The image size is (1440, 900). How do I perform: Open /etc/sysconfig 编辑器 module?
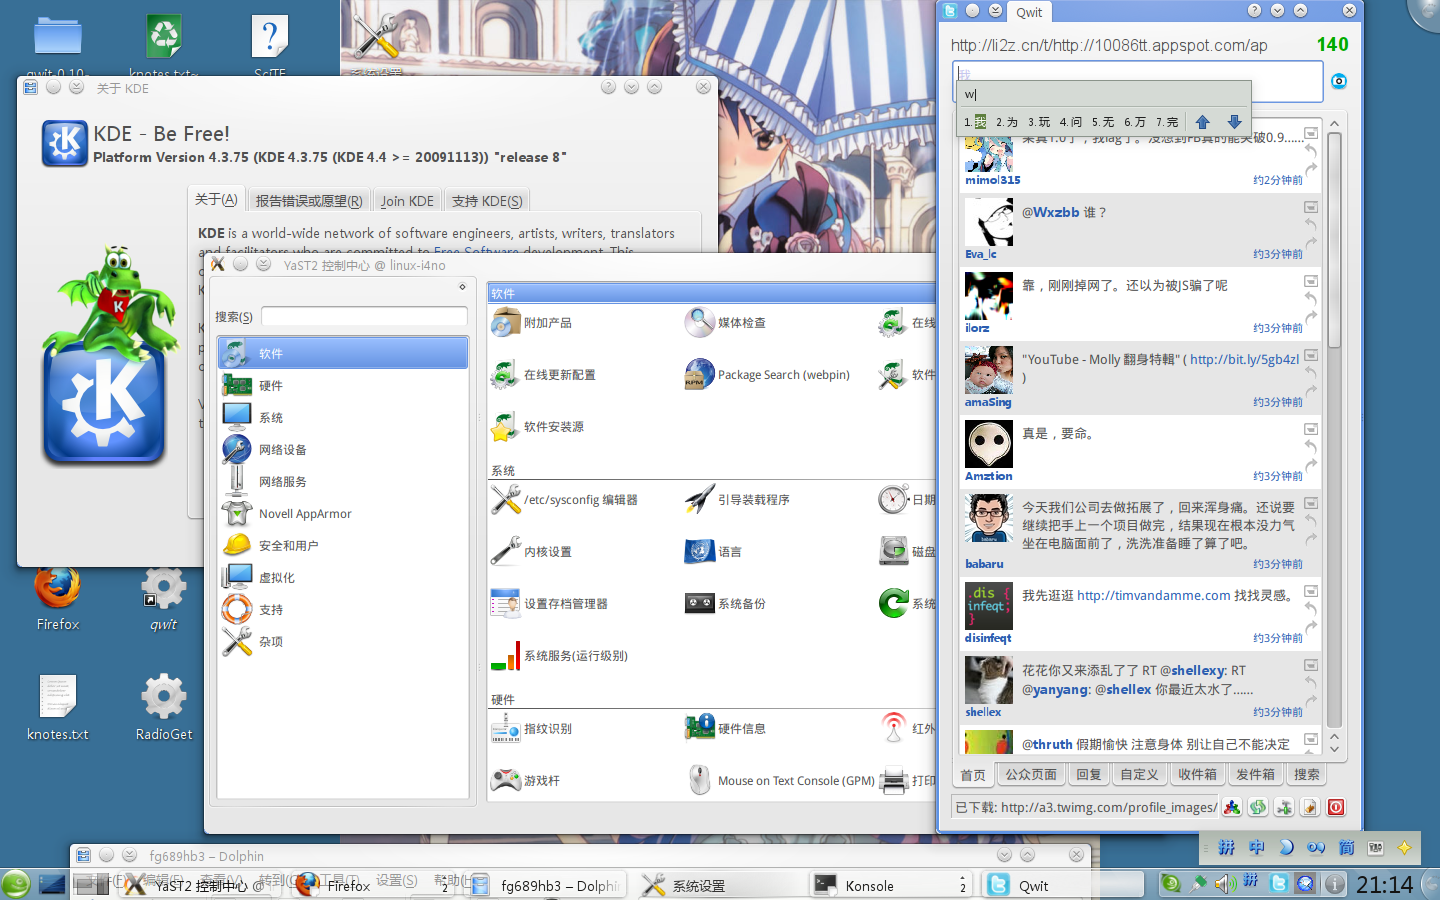tap(564, 500)
